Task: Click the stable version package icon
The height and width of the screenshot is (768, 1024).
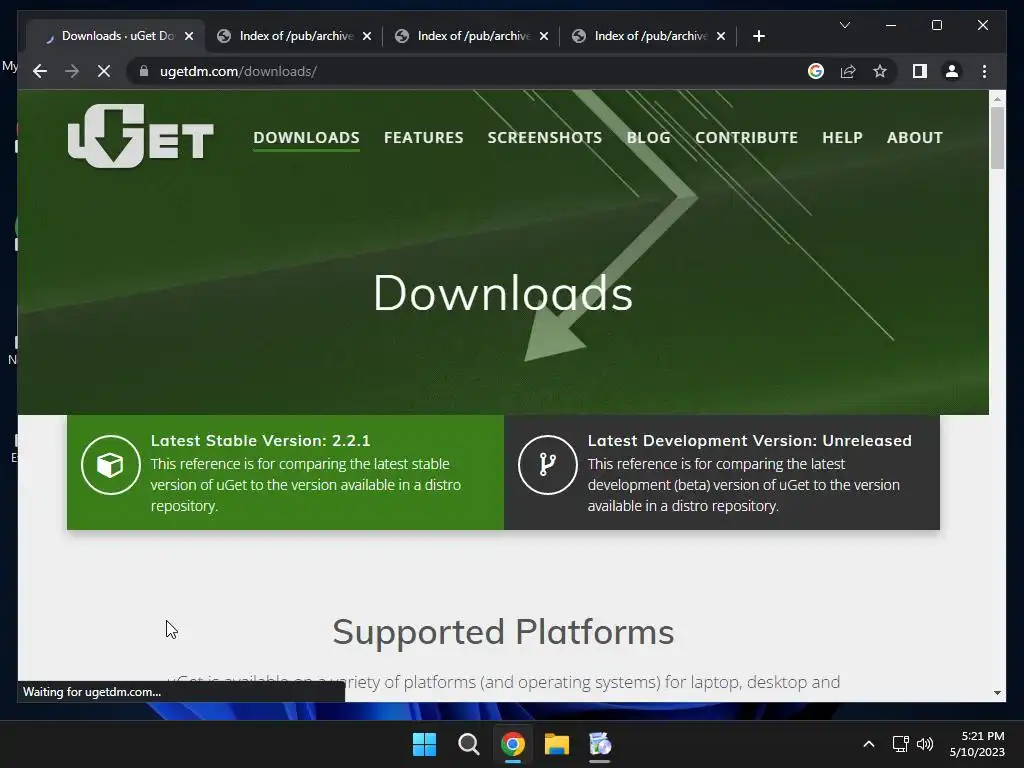Action: [x=110, y=465]
